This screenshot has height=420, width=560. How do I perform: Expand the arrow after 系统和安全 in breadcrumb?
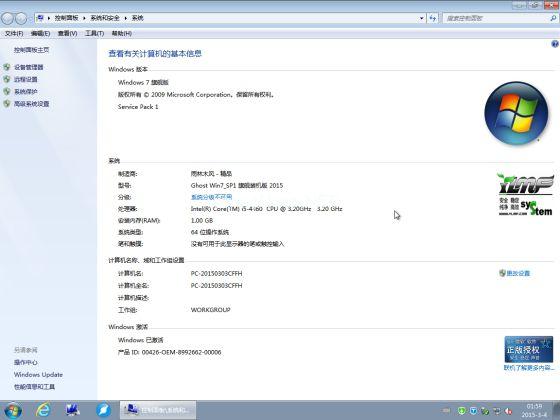126,18
